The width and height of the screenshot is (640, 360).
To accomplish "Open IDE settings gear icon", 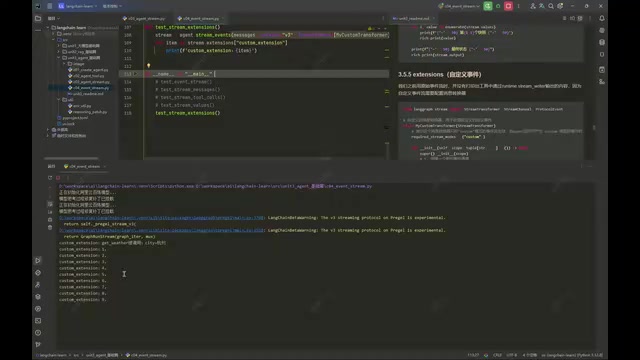I will click(x=560, y=6).
